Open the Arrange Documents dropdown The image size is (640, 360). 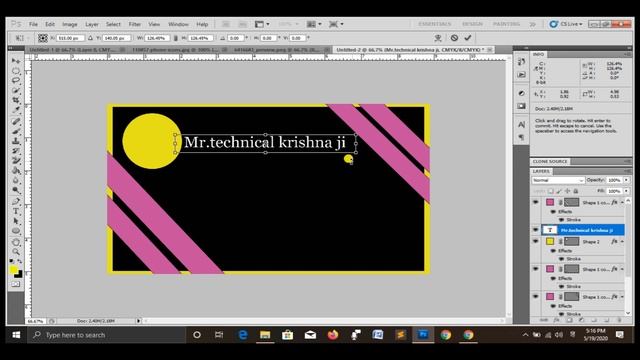pyautogui.click(x=314, y=24)
